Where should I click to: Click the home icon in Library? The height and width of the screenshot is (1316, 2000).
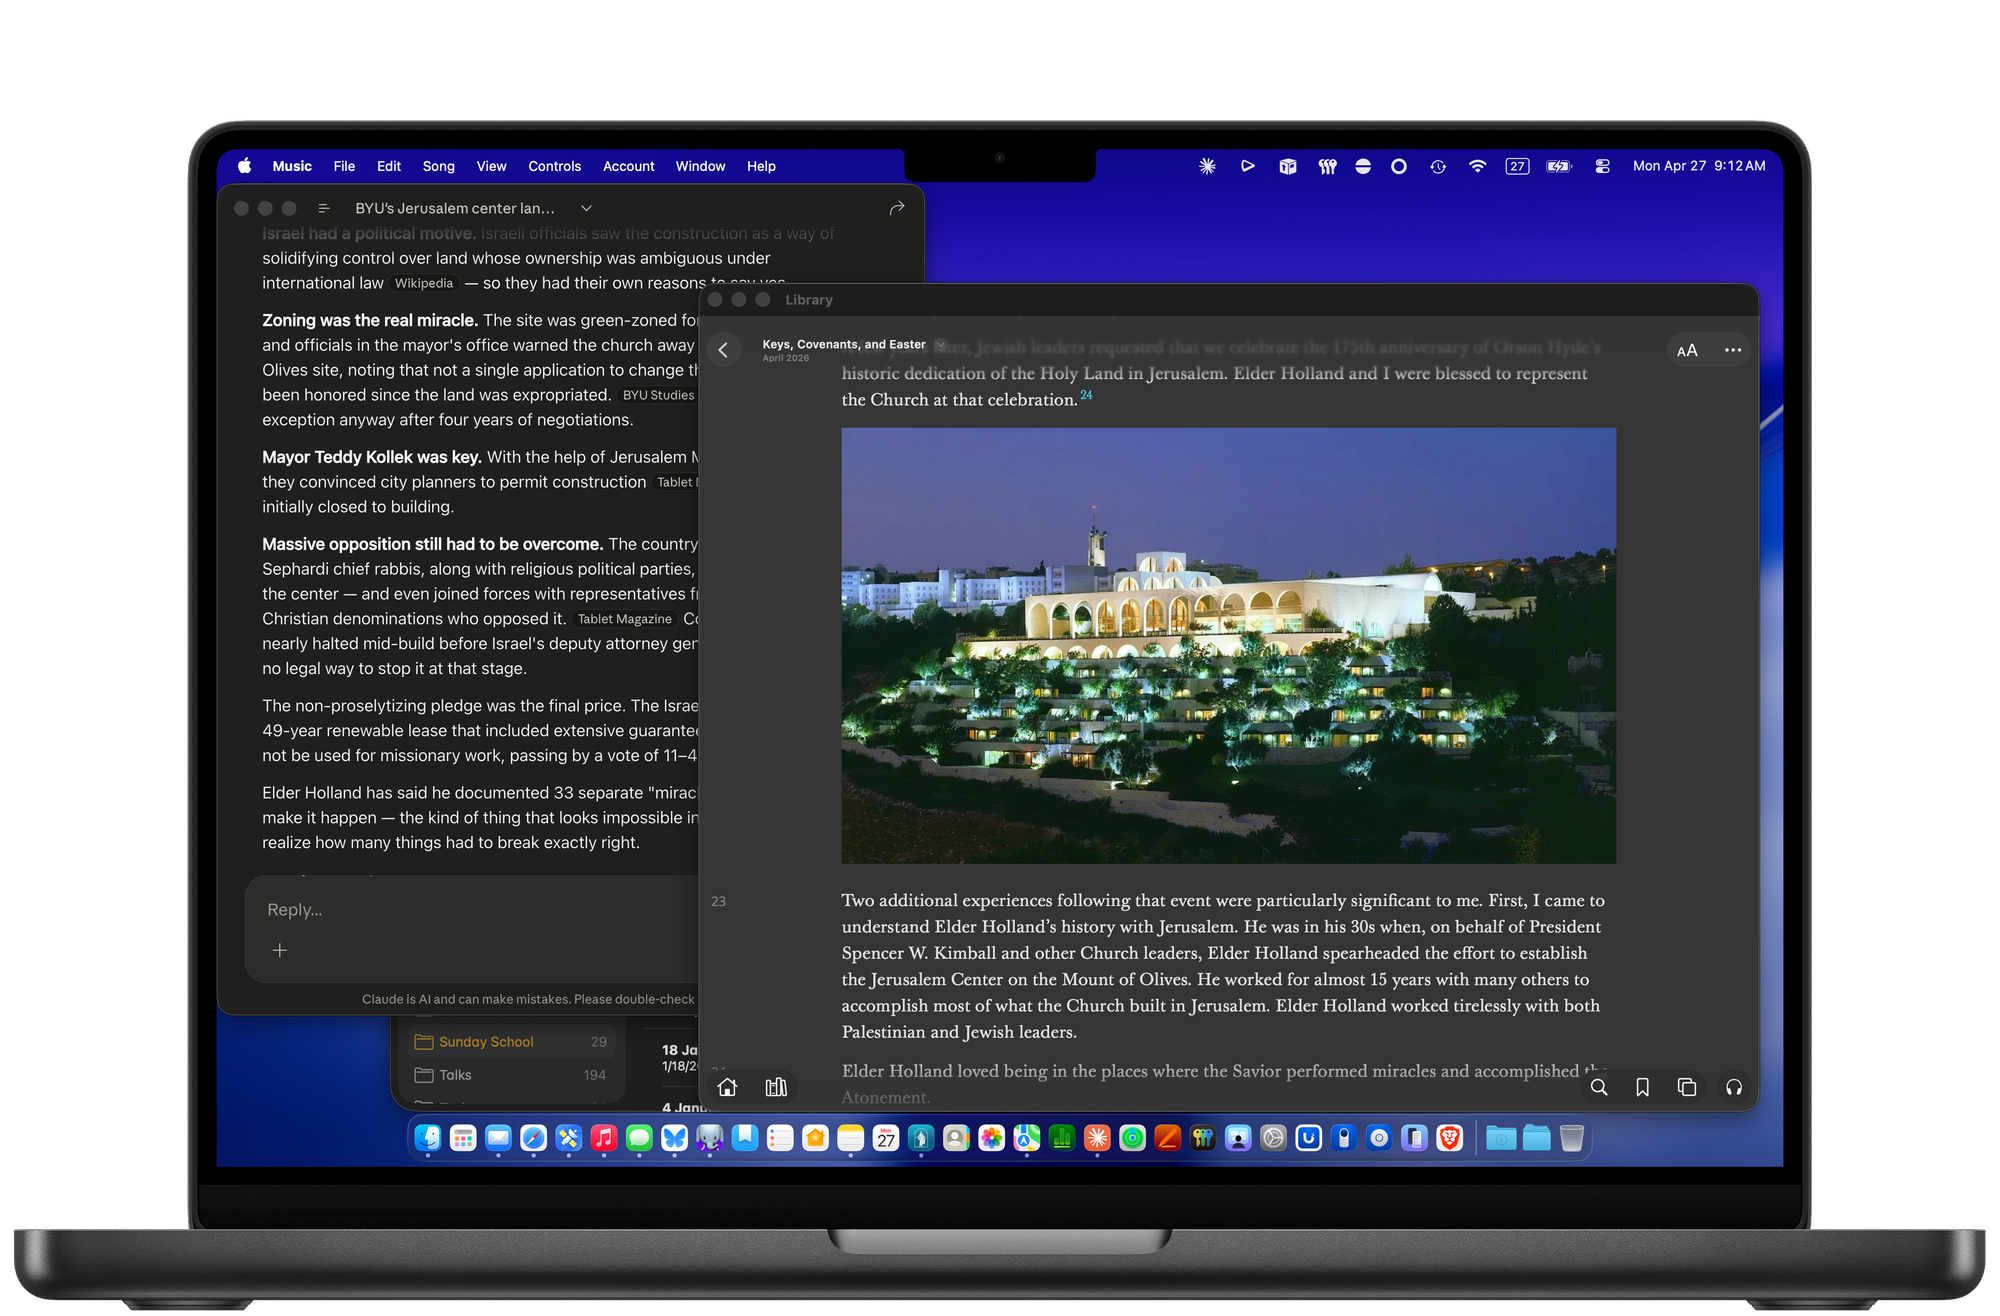(x=727, y=1087)
